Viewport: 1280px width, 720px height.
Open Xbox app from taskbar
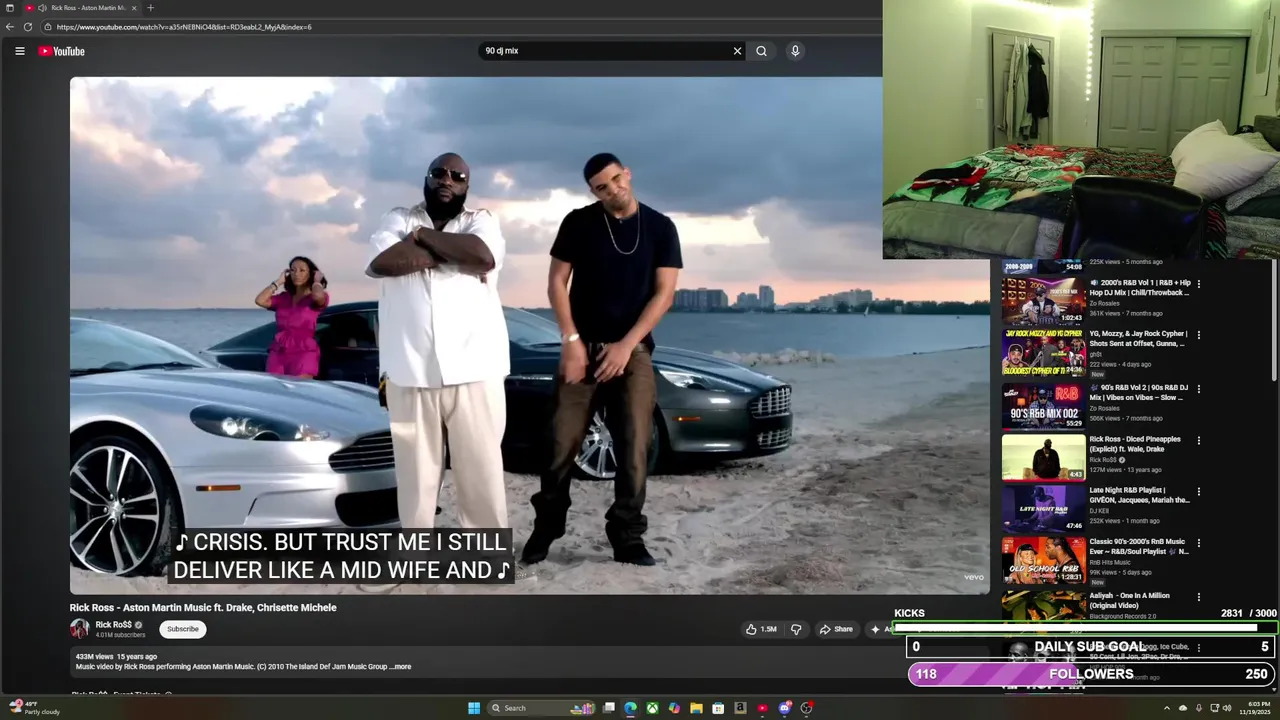[652, 708]
